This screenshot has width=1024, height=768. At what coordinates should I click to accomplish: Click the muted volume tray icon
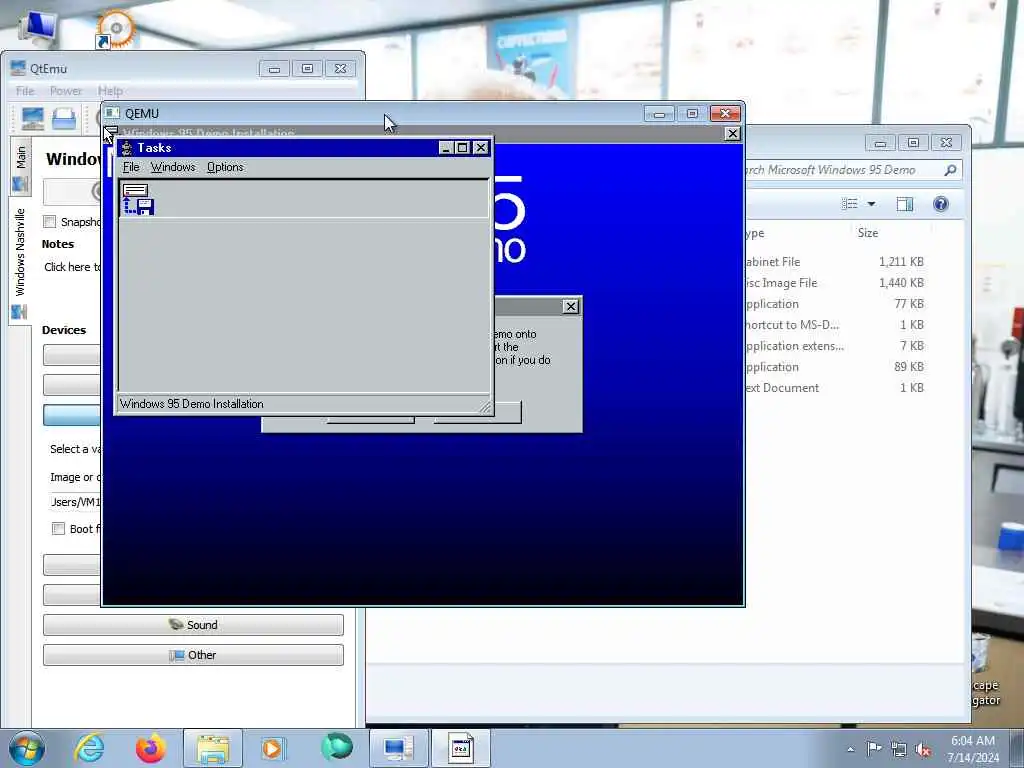click(923, 750)
